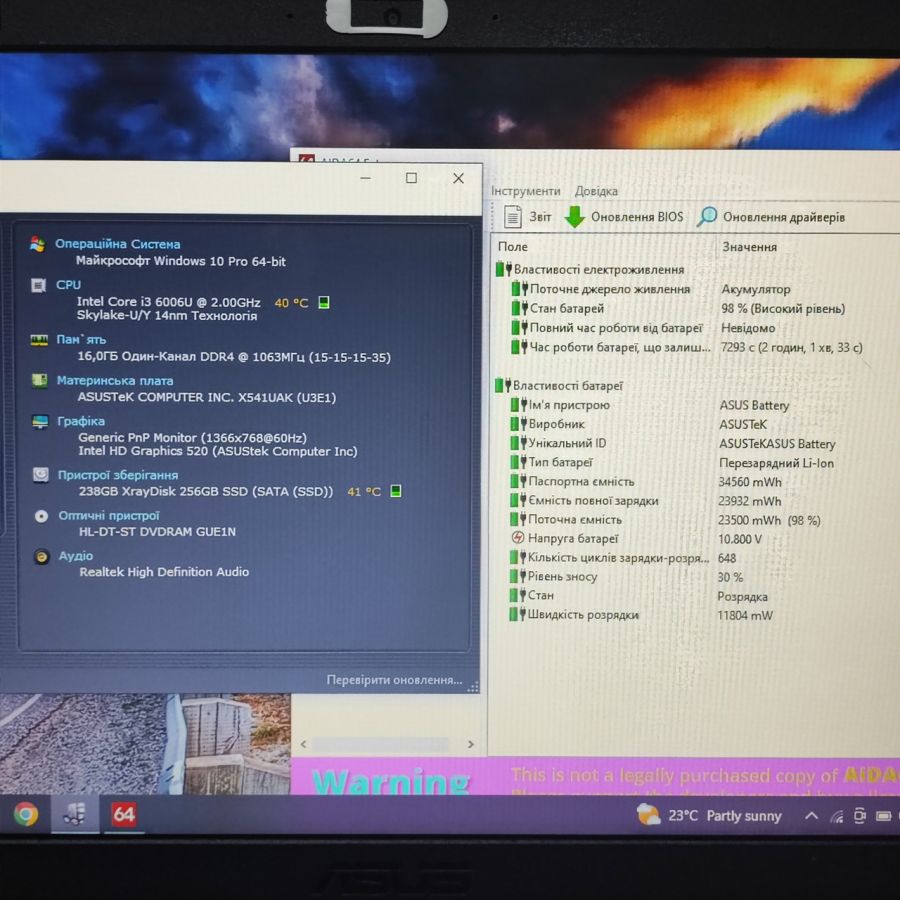Minimize the Speccy window
Viewport: 900px width, 900px height.
(365, 178)
